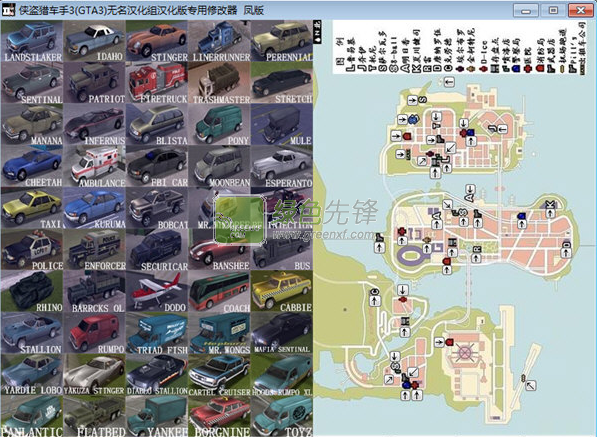Viewport: 597px width, 437px height.
Task: Pick the DIABLO STALLION
Action: pyautogui.click(x=157, y=375)
